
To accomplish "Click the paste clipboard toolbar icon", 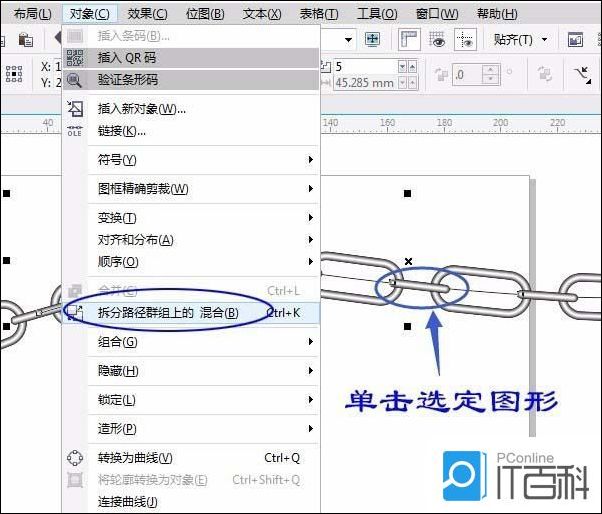I will point(26,40).
